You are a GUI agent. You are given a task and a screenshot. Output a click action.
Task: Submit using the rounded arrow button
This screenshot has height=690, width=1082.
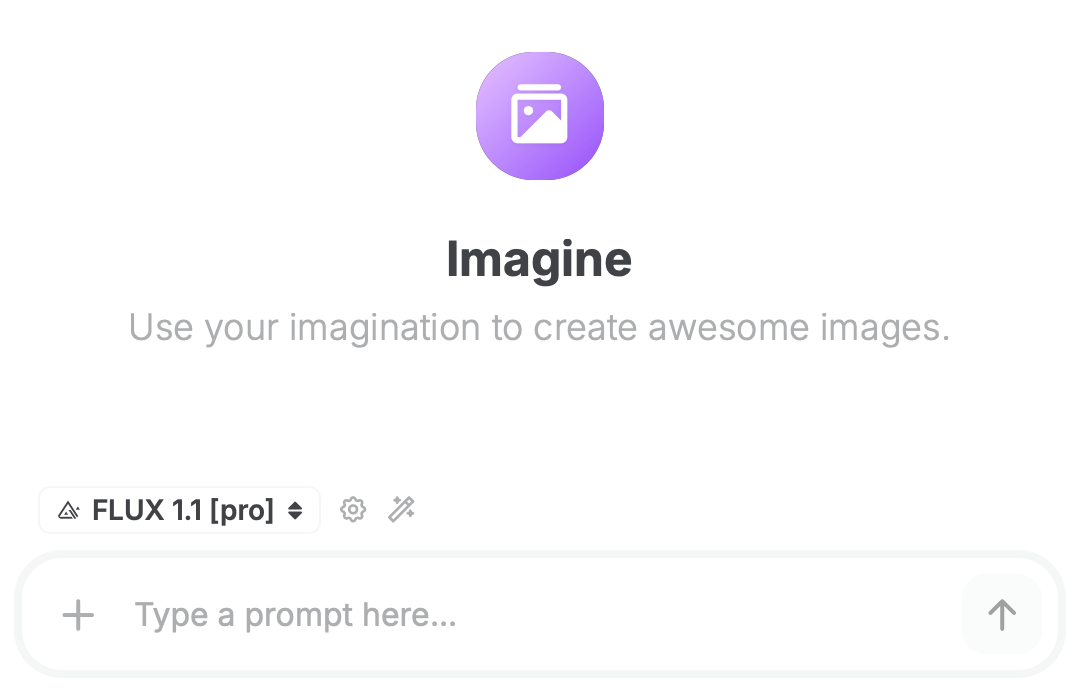tap(1001, 614)
